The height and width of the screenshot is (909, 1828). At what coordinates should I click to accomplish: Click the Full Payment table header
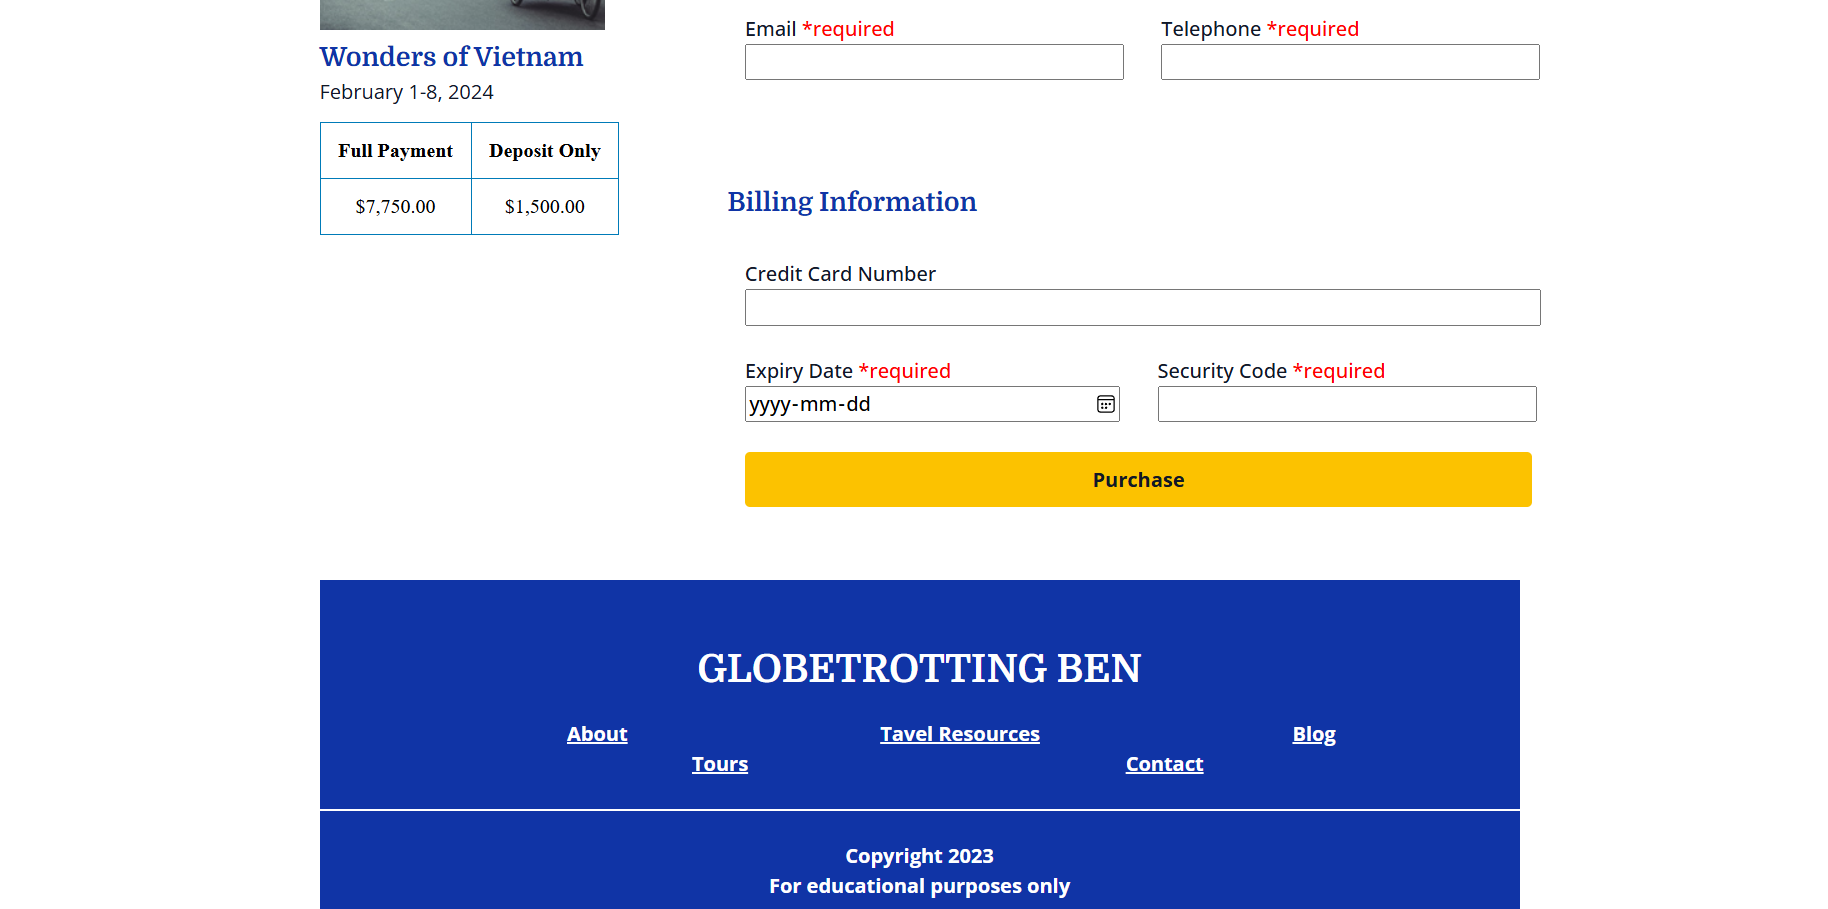(395, 150)
